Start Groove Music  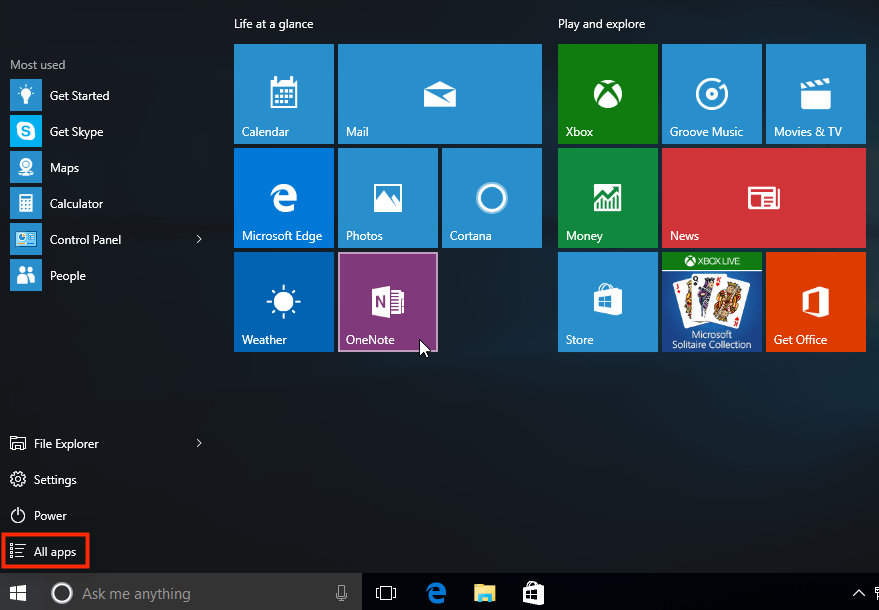(x=711, y=93)
